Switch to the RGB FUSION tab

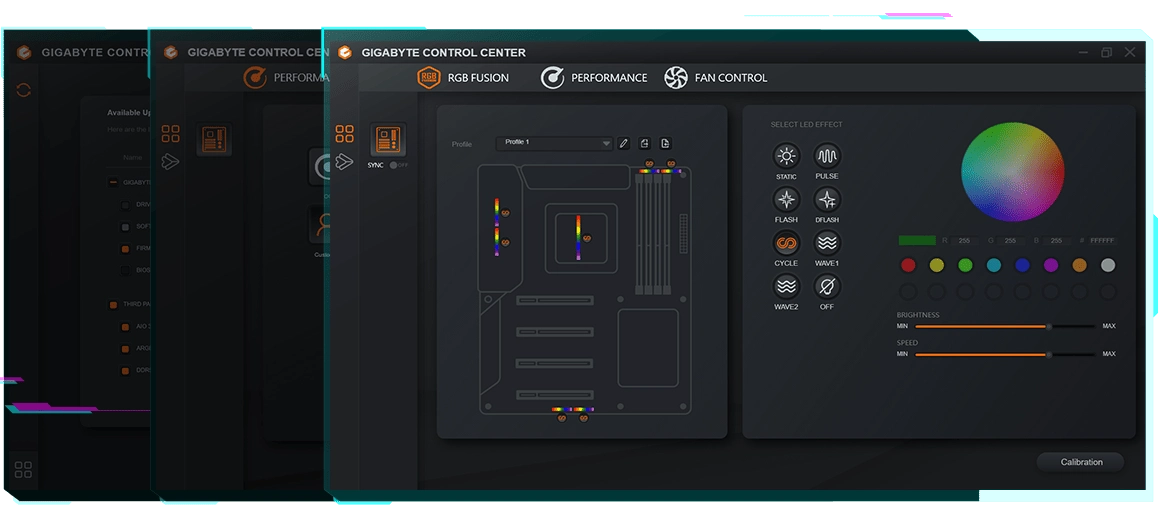coord(463,78)
